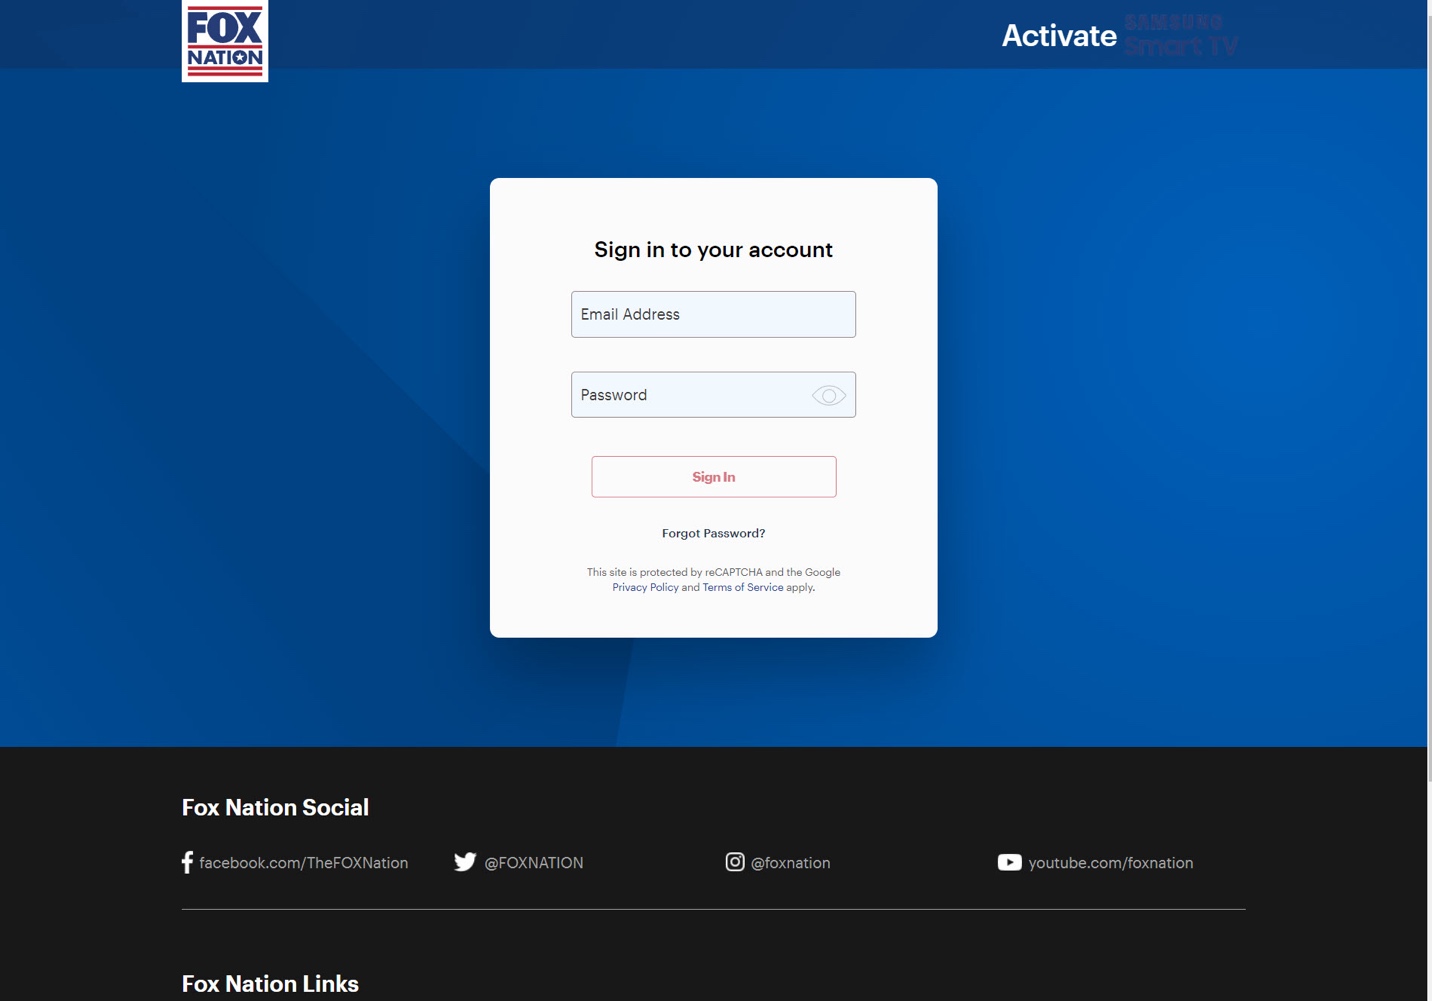This screenshot has width=1432, height=1001.
Task: Click the Twitter bird icon
Action: (465, 862)
